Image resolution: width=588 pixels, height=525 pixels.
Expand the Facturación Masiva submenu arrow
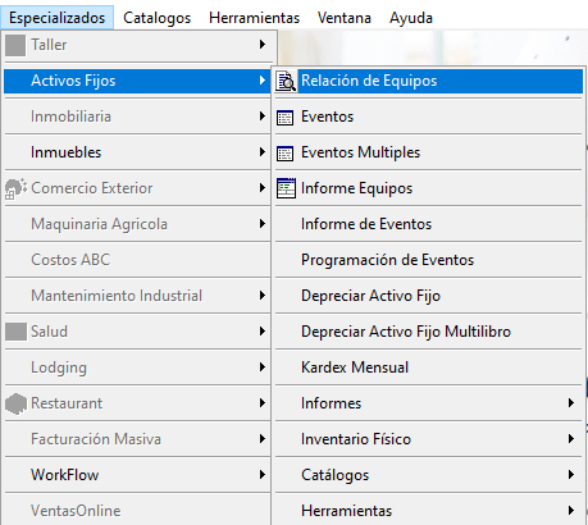(x=262, y=439)
